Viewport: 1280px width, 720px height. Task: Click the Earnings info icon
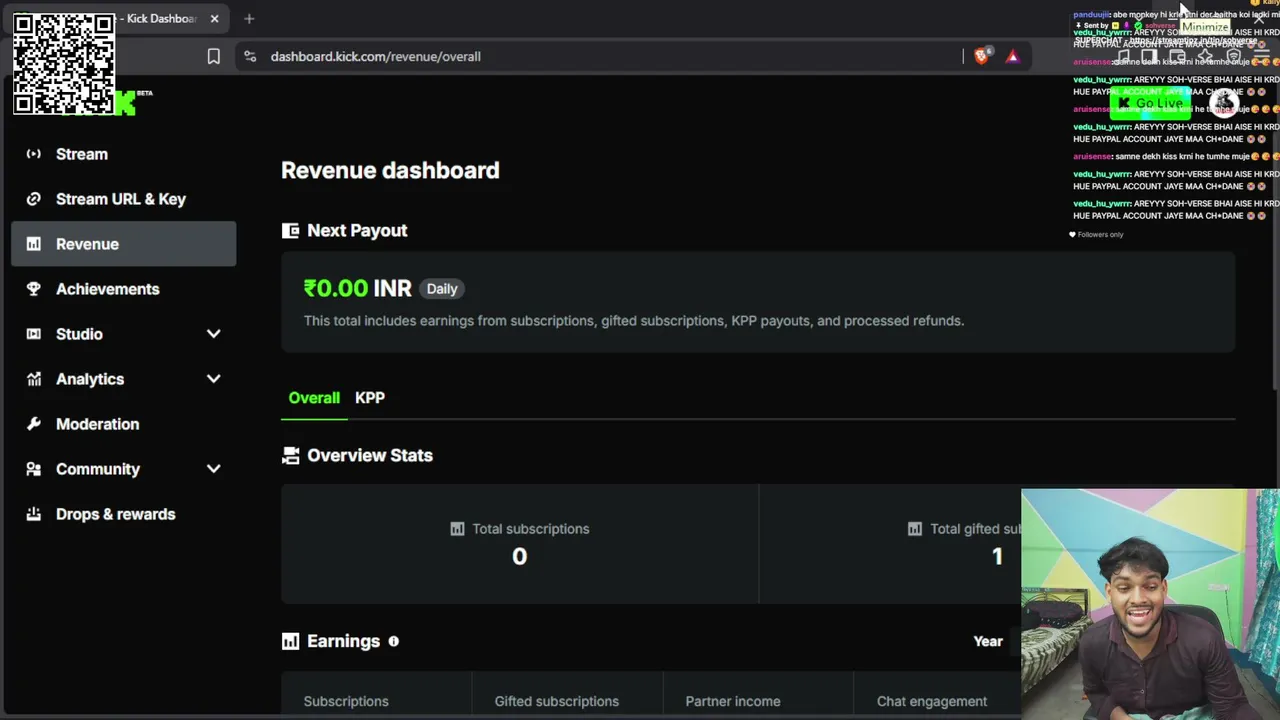tap(393, 641)
